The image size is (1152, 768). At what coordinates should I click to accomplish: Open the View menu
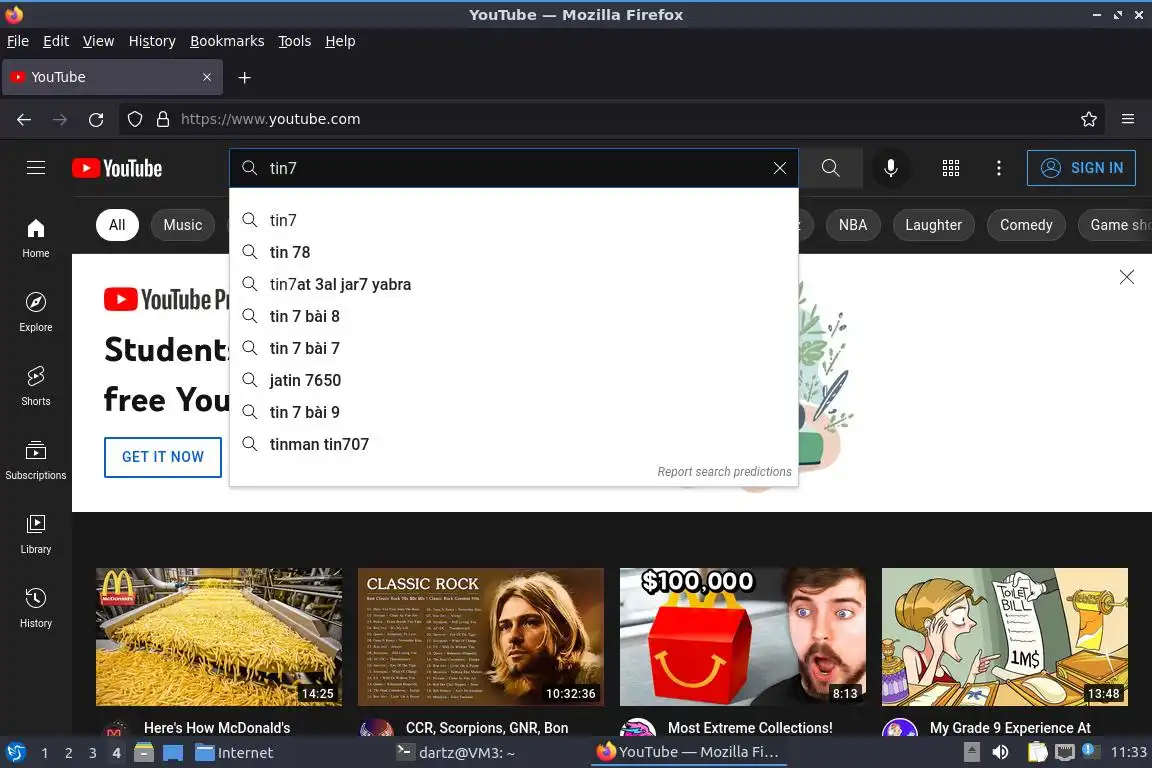click(x=98, y=41)
